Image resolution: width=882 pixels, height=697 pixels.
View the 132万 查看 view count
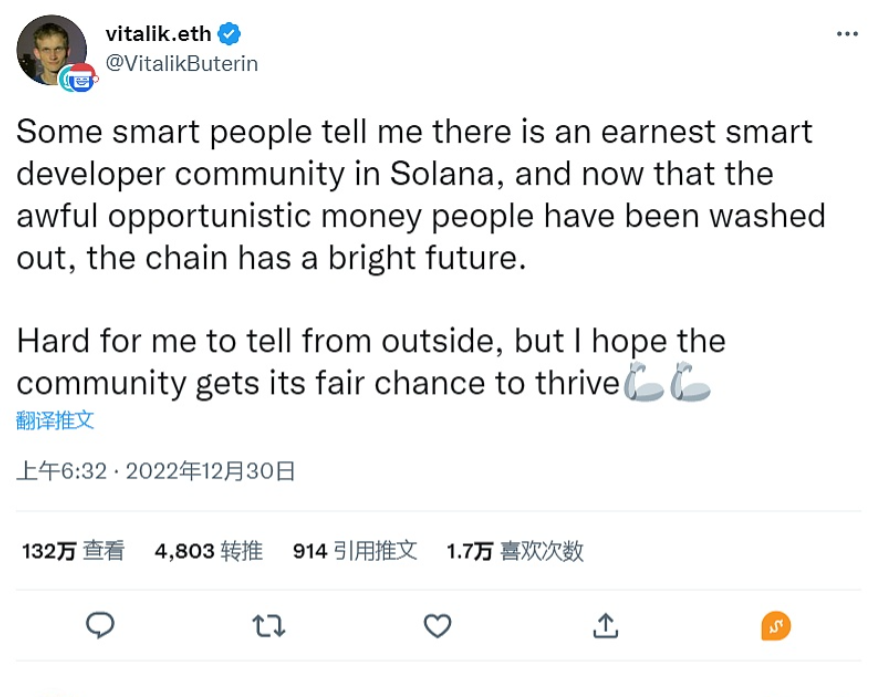coord(73,551)
